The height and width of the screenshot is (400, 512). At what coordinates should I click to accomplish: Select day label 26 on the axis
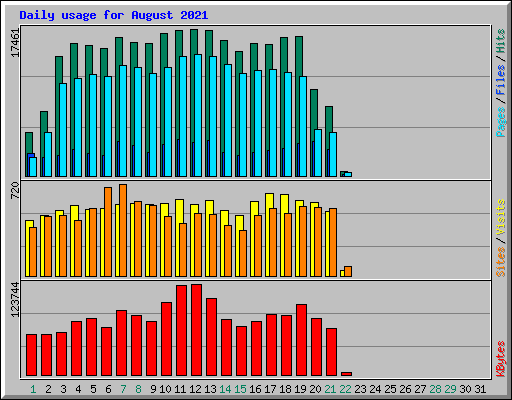(405, 389)
